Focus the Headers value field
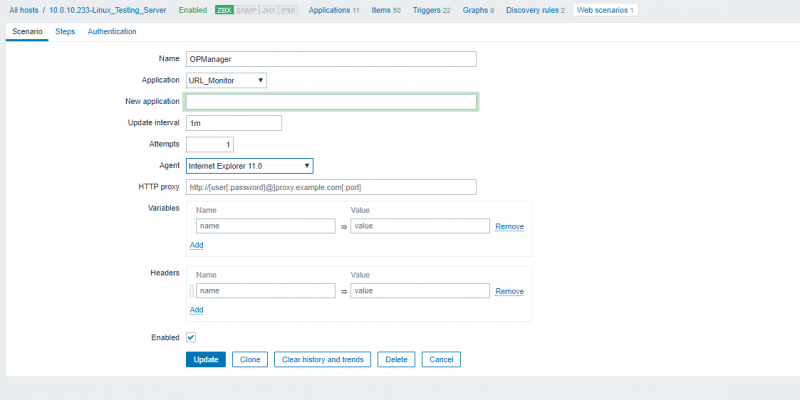800x400 pixels. click(x=420, y=291)
